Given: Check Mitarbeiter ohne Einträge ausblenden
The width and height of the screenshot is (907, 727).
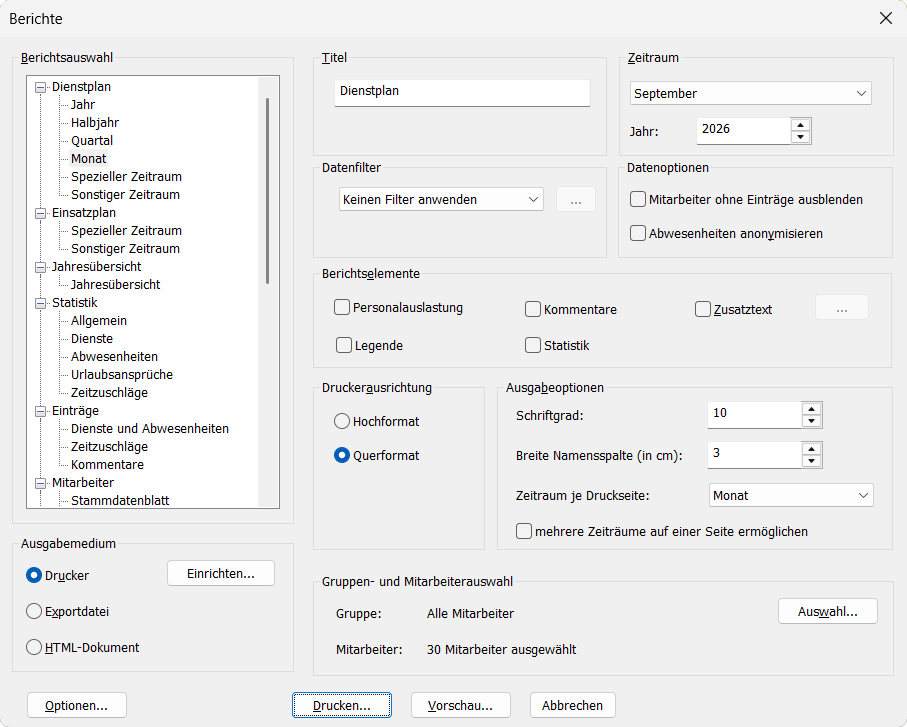Looking at the screenshot, I should click(x=637, y=199).
